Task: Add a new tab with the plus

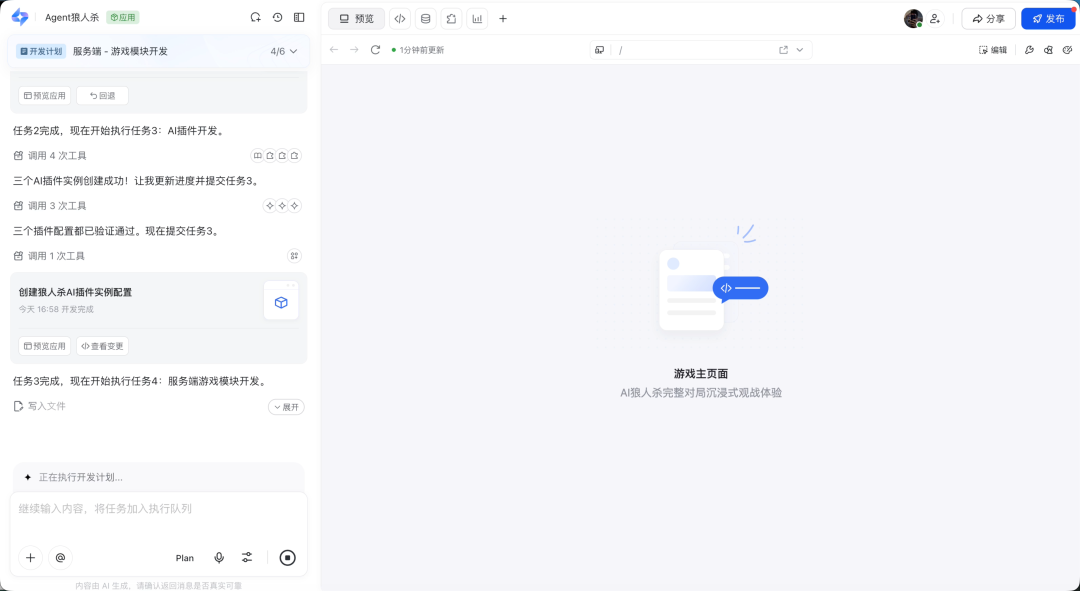Action: [x=503, y=18]
